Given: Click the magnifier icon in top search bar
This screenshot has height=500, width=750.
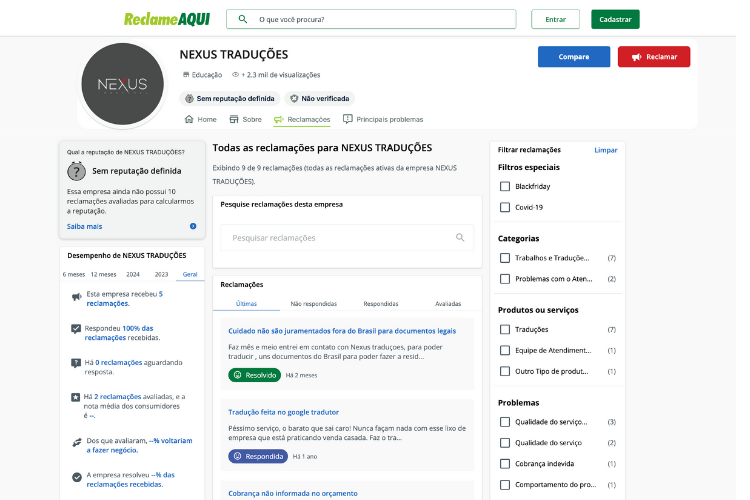Looking at the screenshot, I should click(x=243, y=19).
